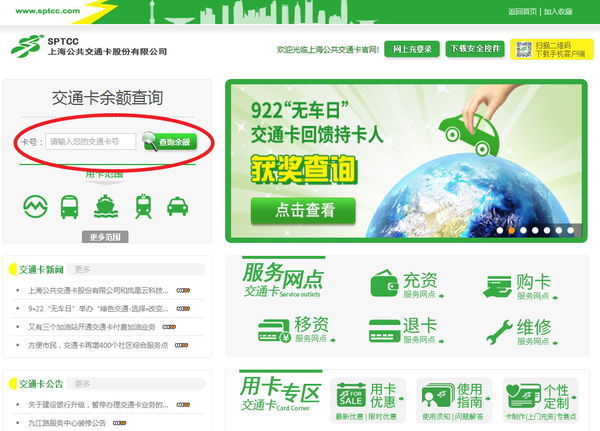Click 加入收藏 link in top bar

coord(558,11)
